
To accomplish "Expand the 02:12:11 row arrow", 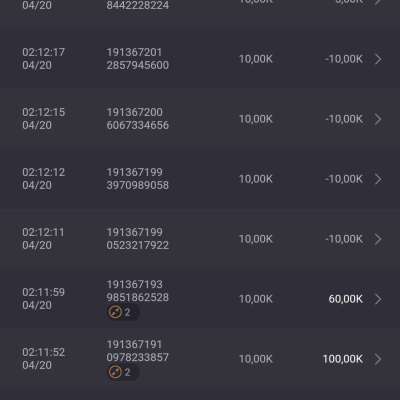I will pyautogui.click(x=378, y=239).
